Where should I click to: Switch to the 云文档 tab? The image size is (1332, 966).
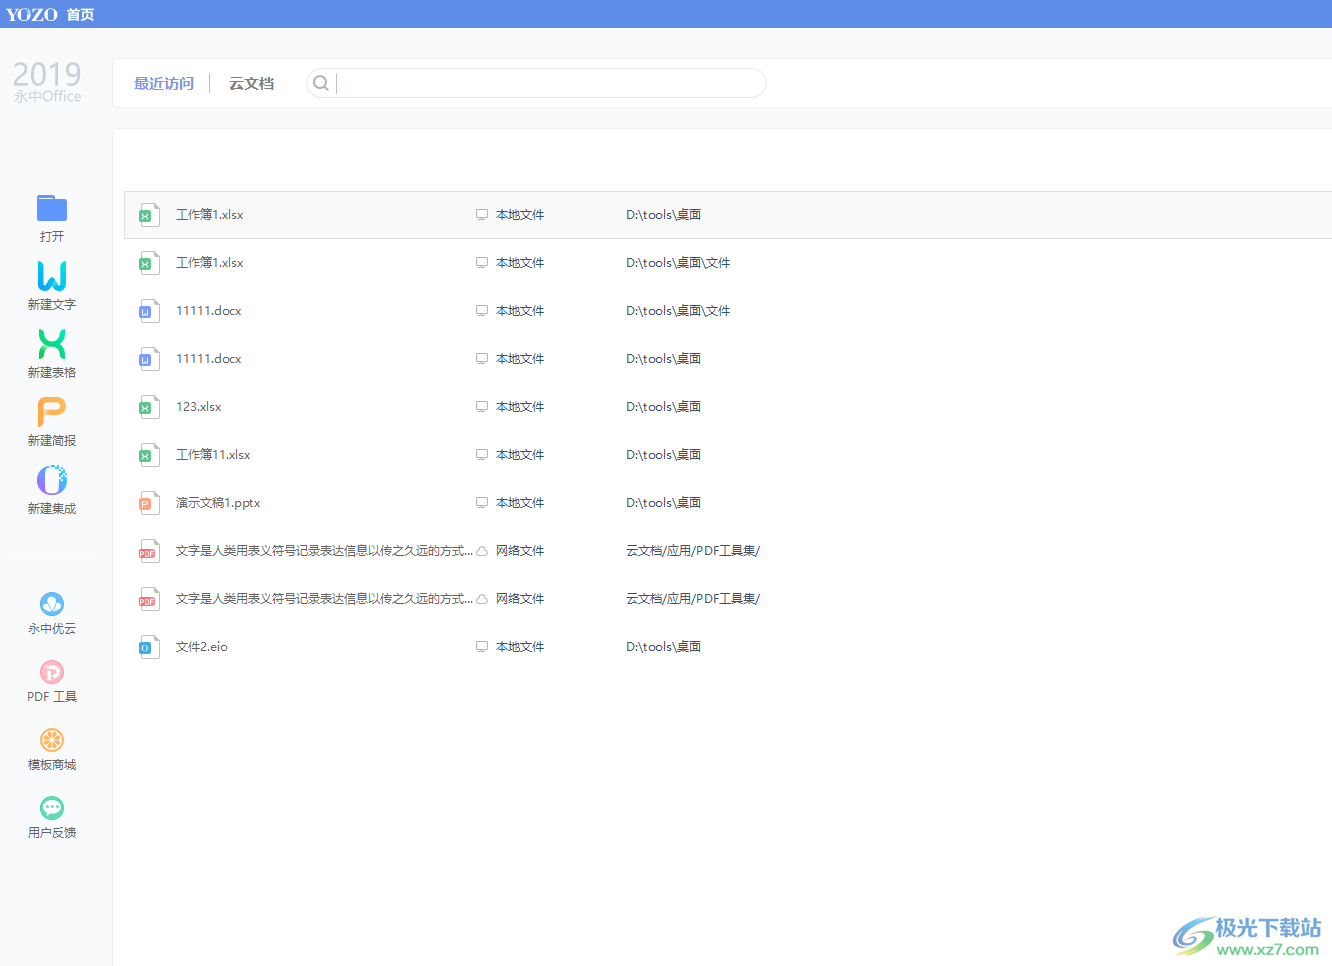(251, 83)
